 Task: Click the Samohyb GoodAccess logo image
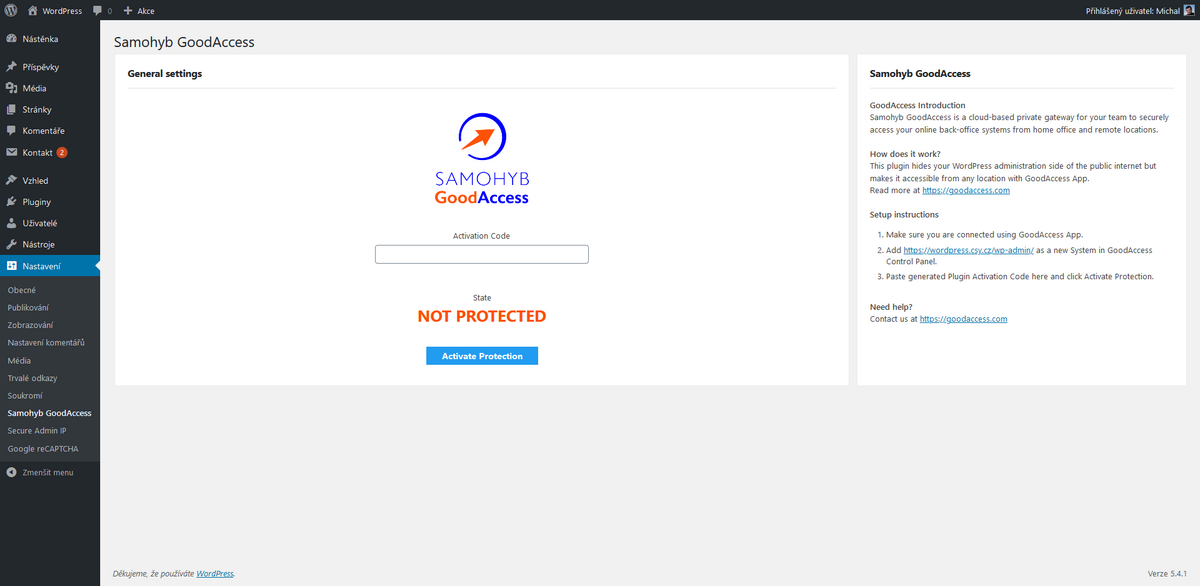[482, 160]
